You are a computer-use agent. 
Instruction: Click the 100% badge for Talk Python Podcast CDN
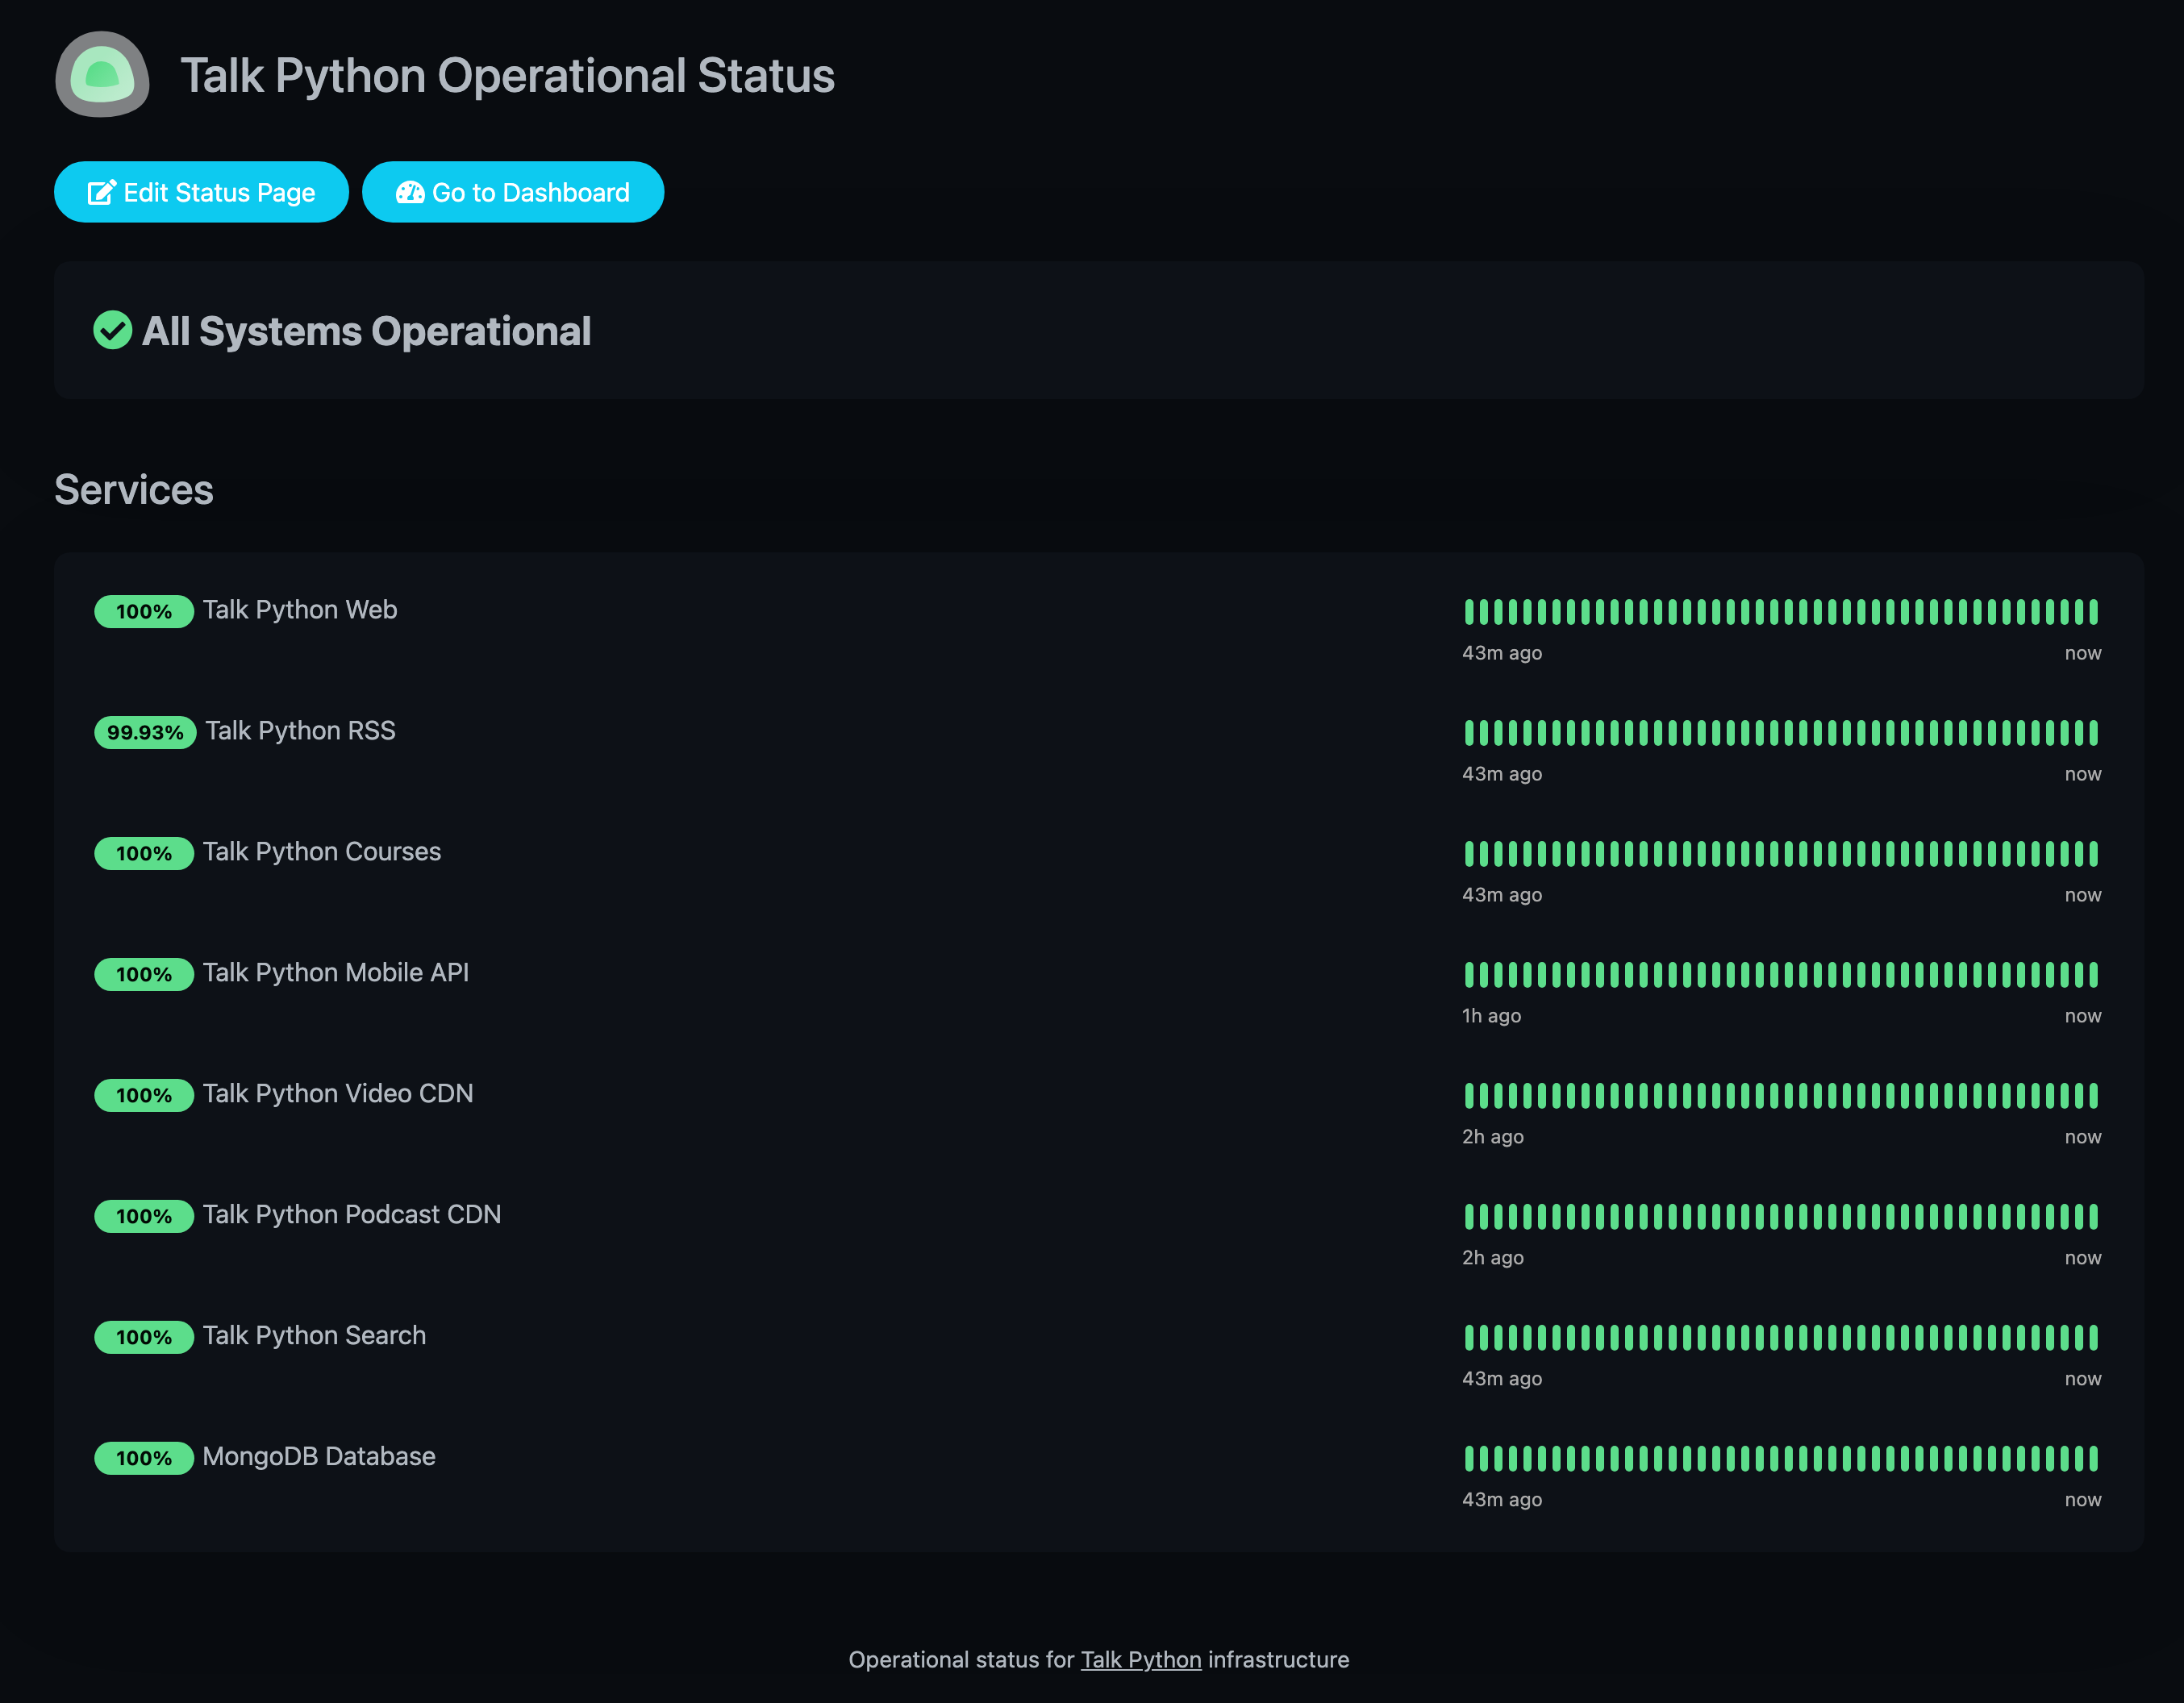point(144,1216)
